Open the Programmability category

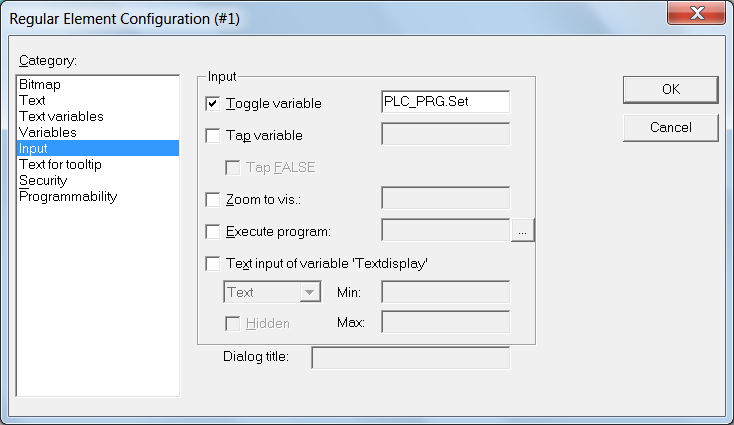[x=68, y=197]
